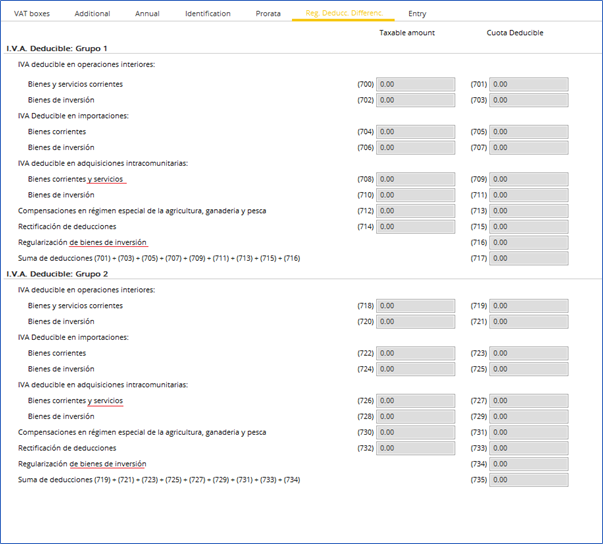Select the Reg. Deducc. Differenc. tab

[344, 13]
